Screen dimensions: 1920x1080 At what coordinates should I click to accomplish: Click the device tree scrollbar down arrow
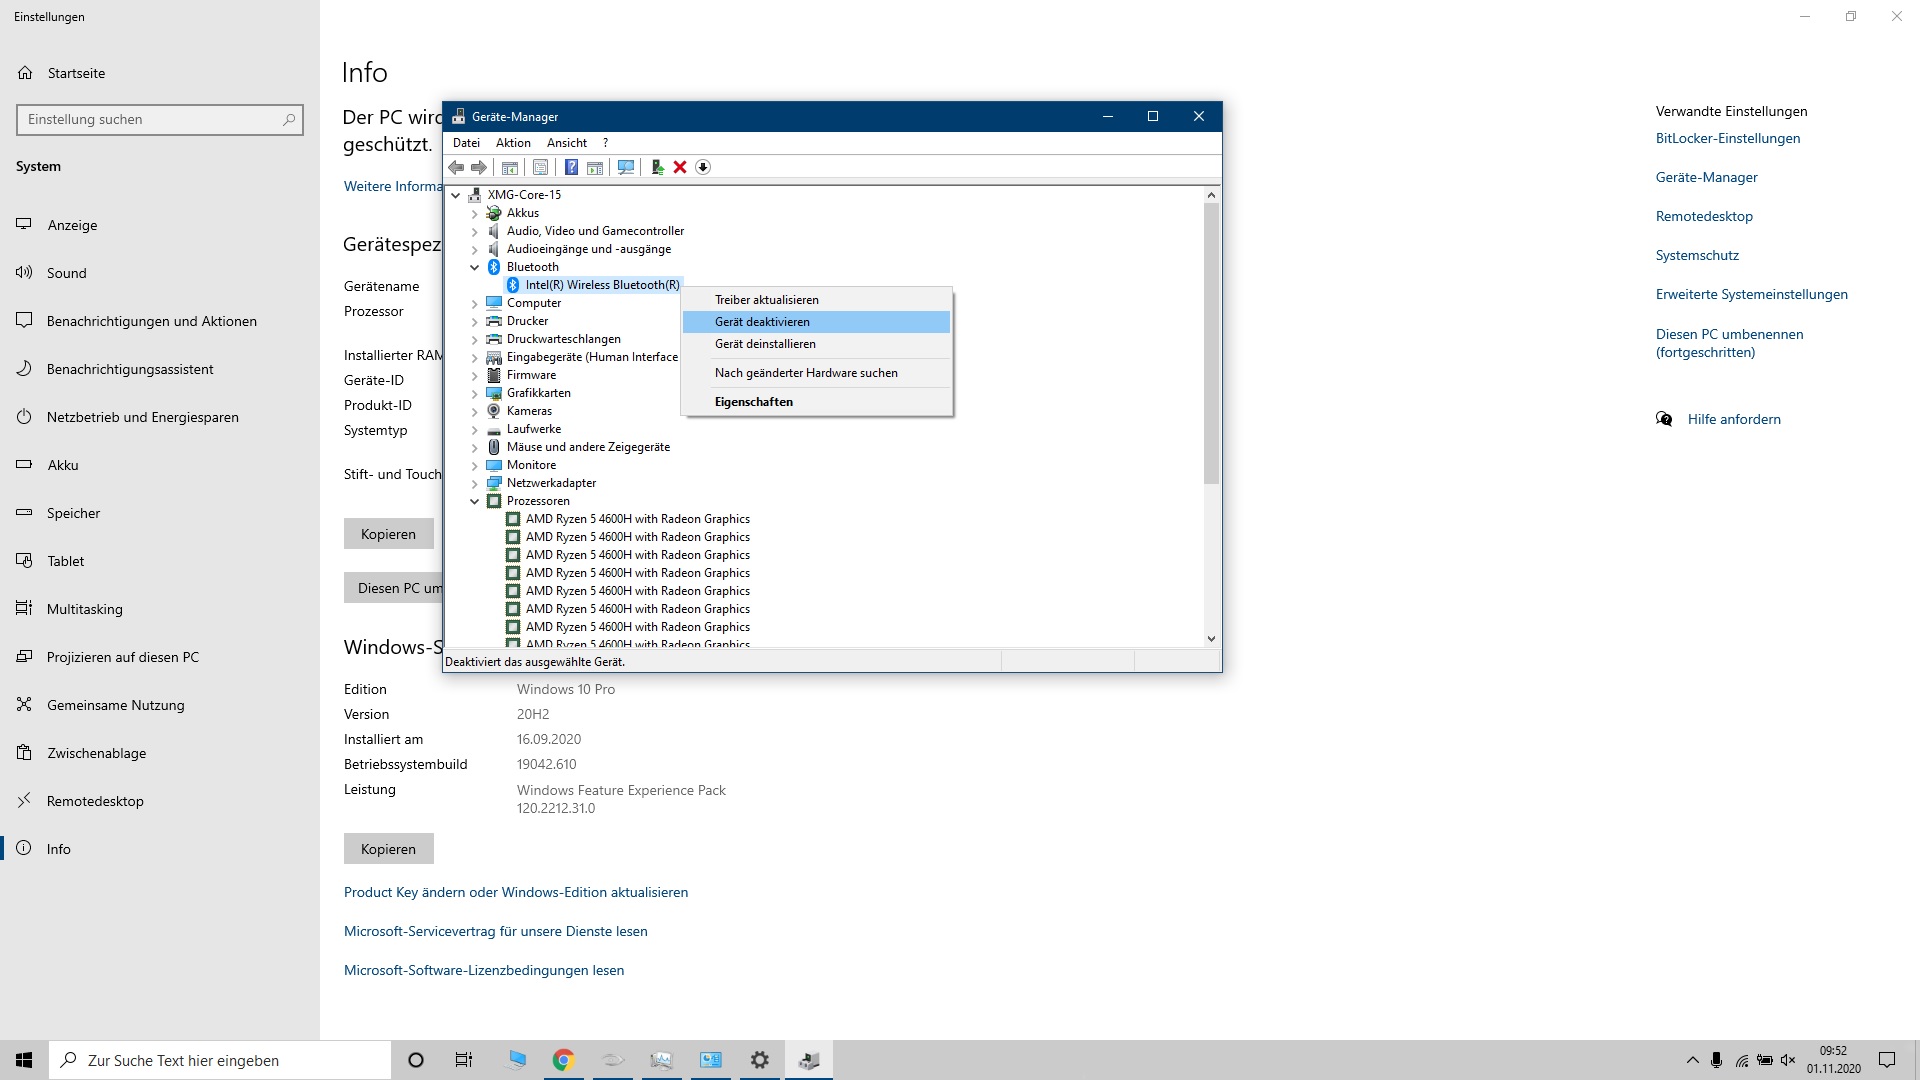[1211, 638]
